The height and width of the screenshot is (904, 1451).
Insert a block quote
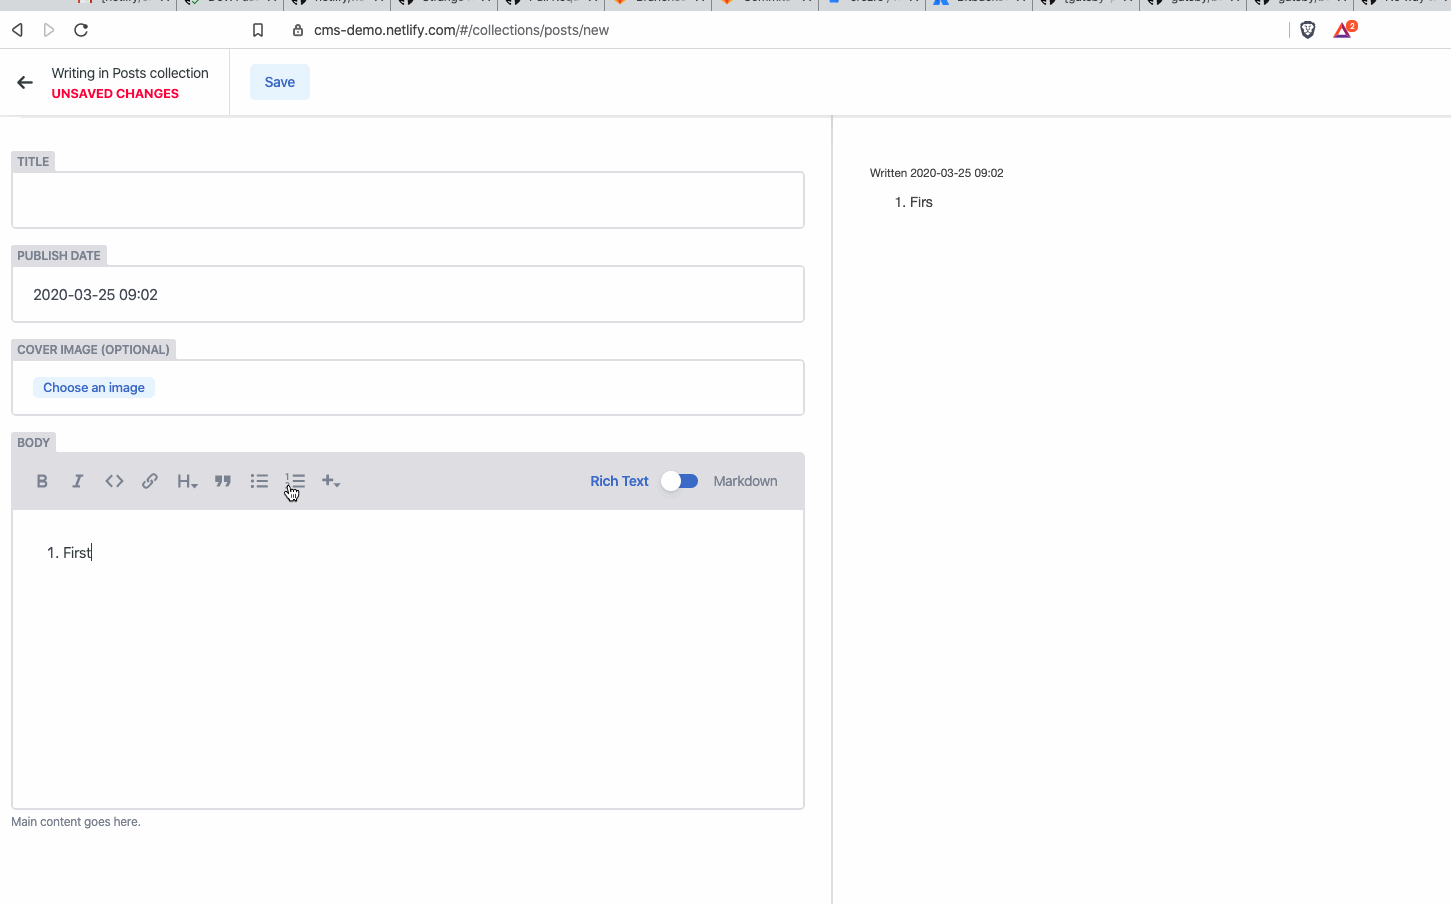[223, 481]
